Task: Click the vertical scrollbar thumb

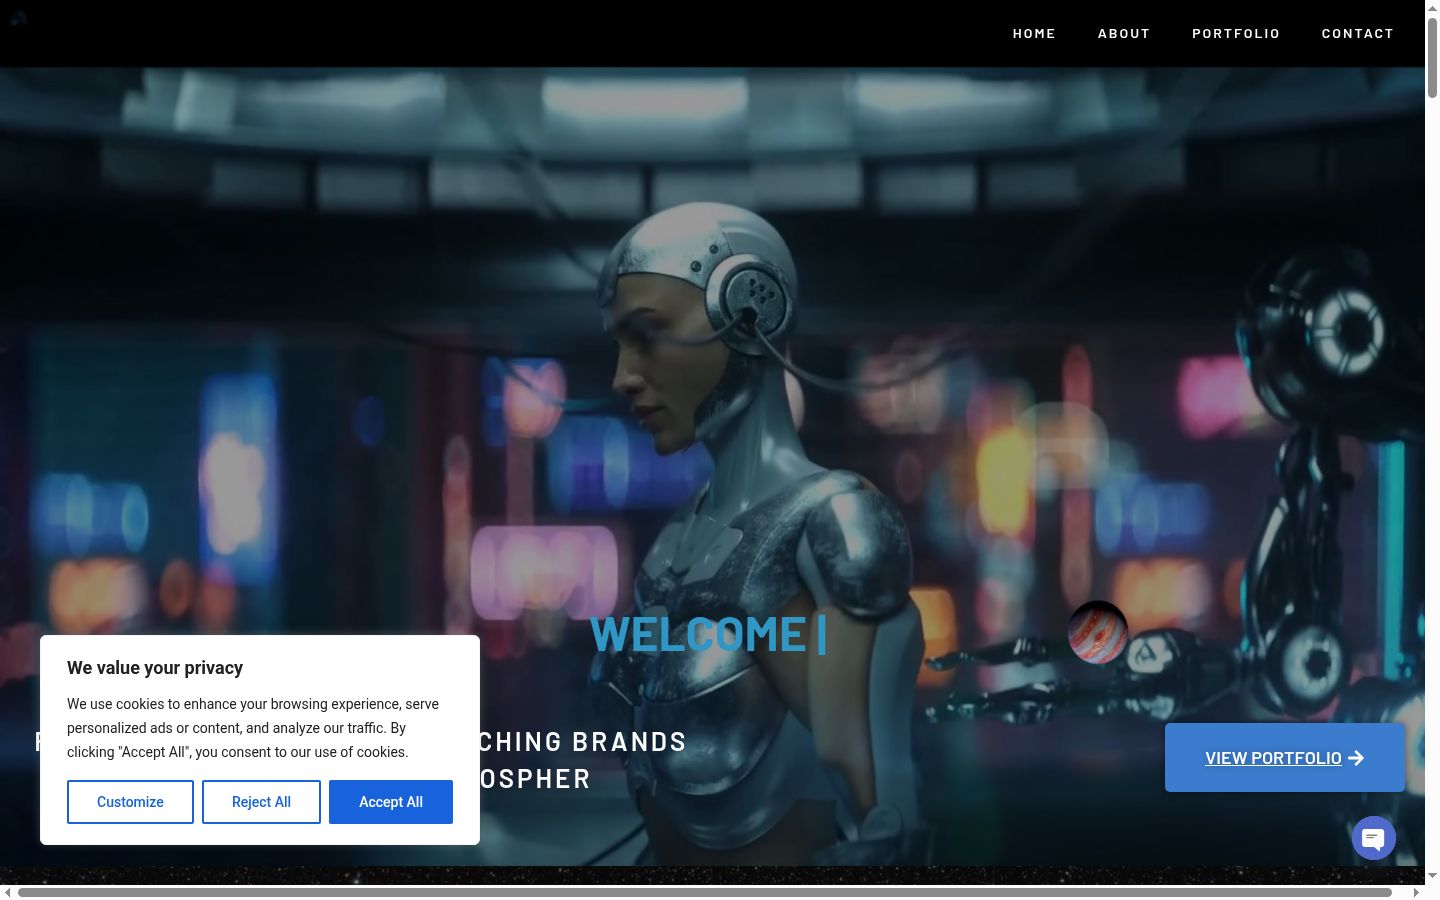Action: click(x=1432, y=58)
